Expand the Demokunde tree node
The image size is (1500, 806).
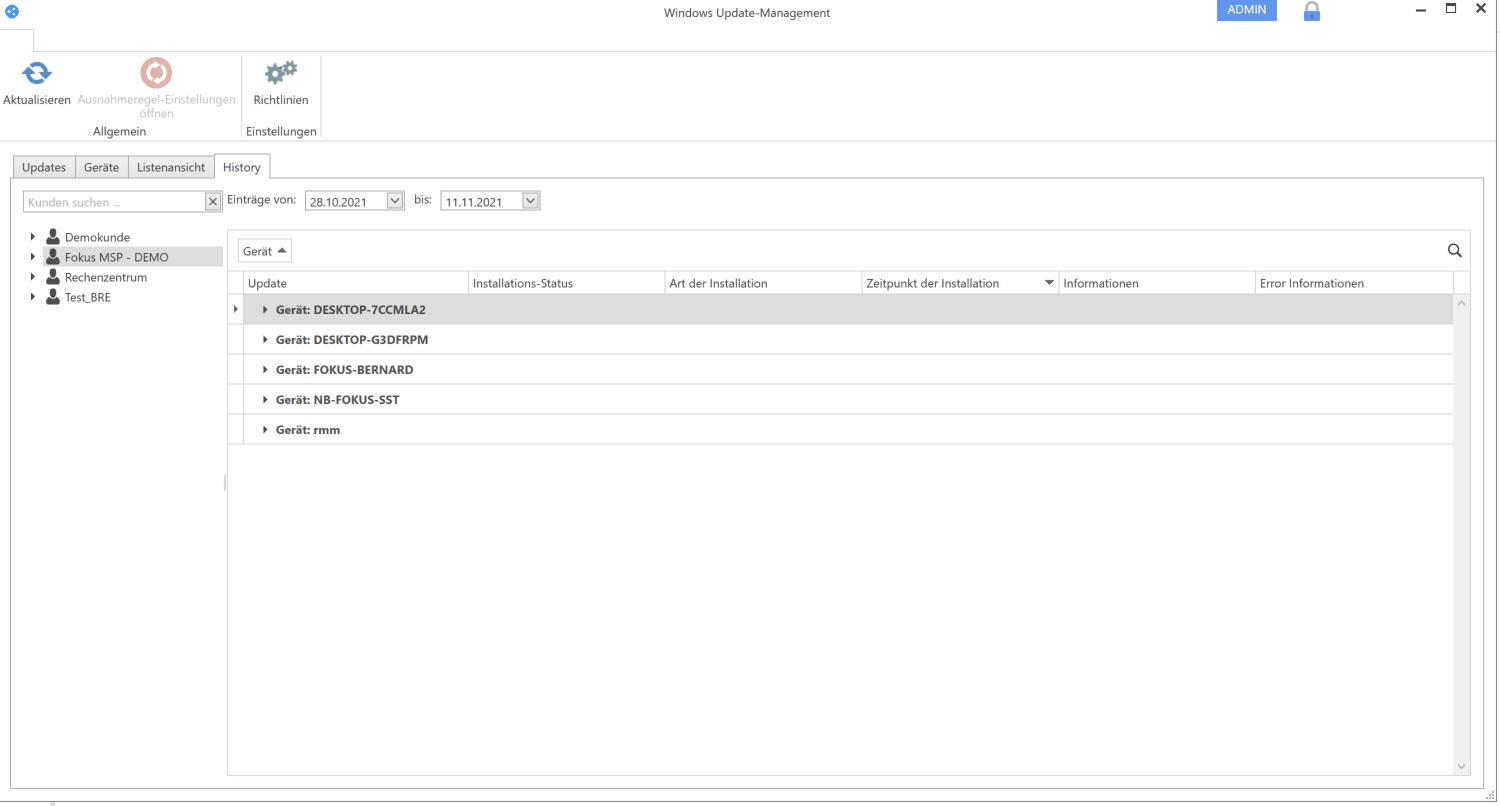coord(33,237)
